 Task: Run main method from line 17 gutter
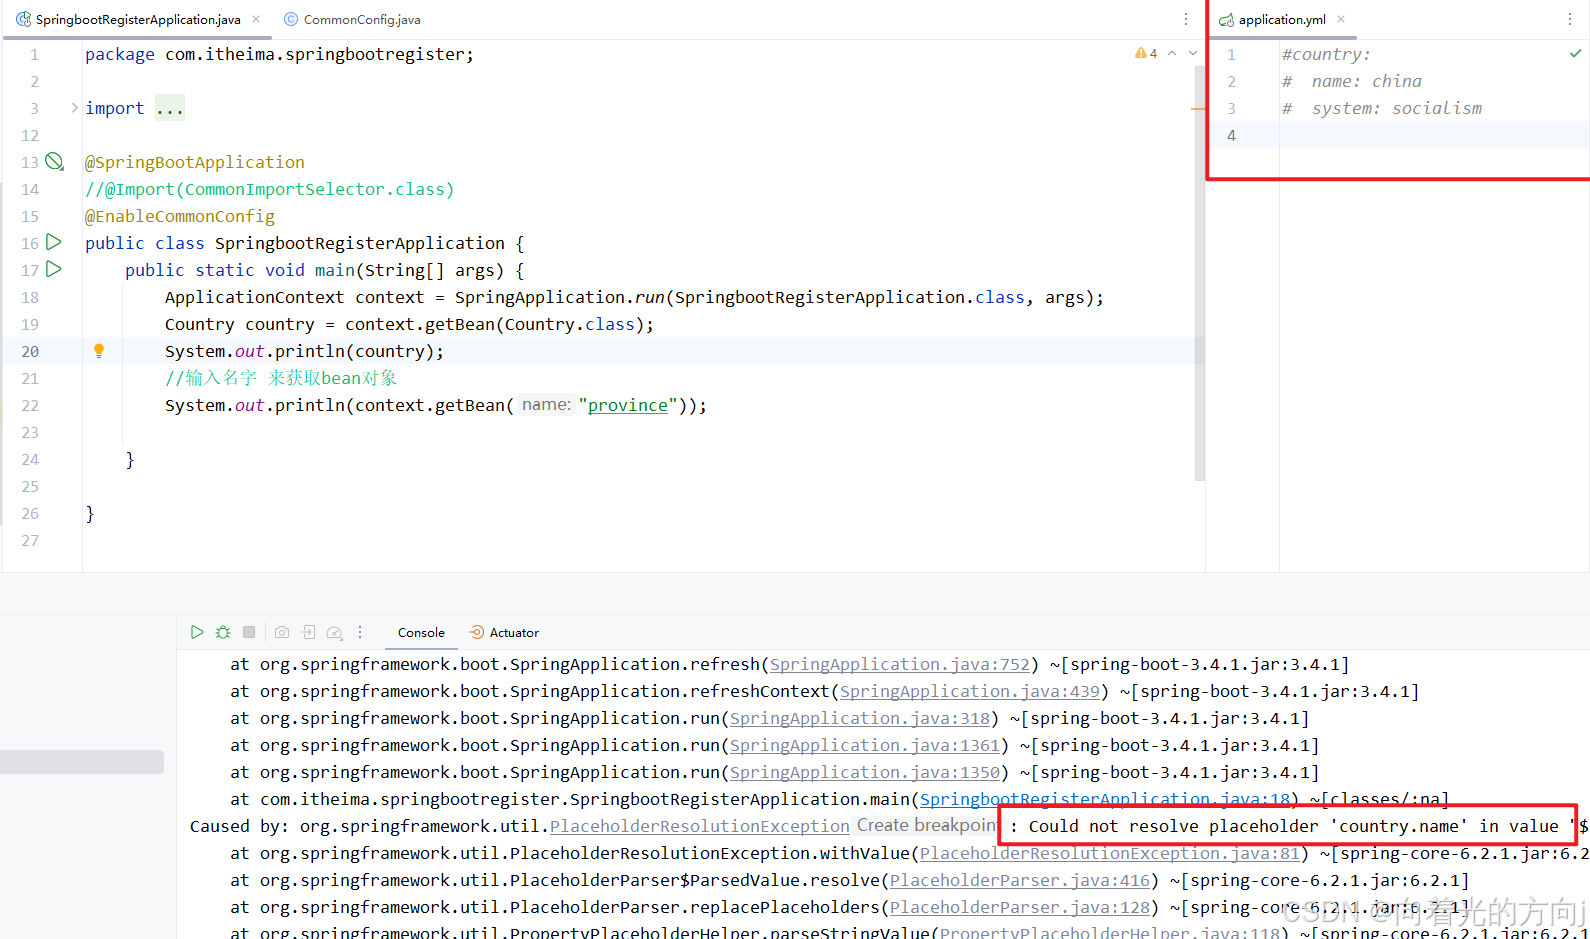pos(54,269)
